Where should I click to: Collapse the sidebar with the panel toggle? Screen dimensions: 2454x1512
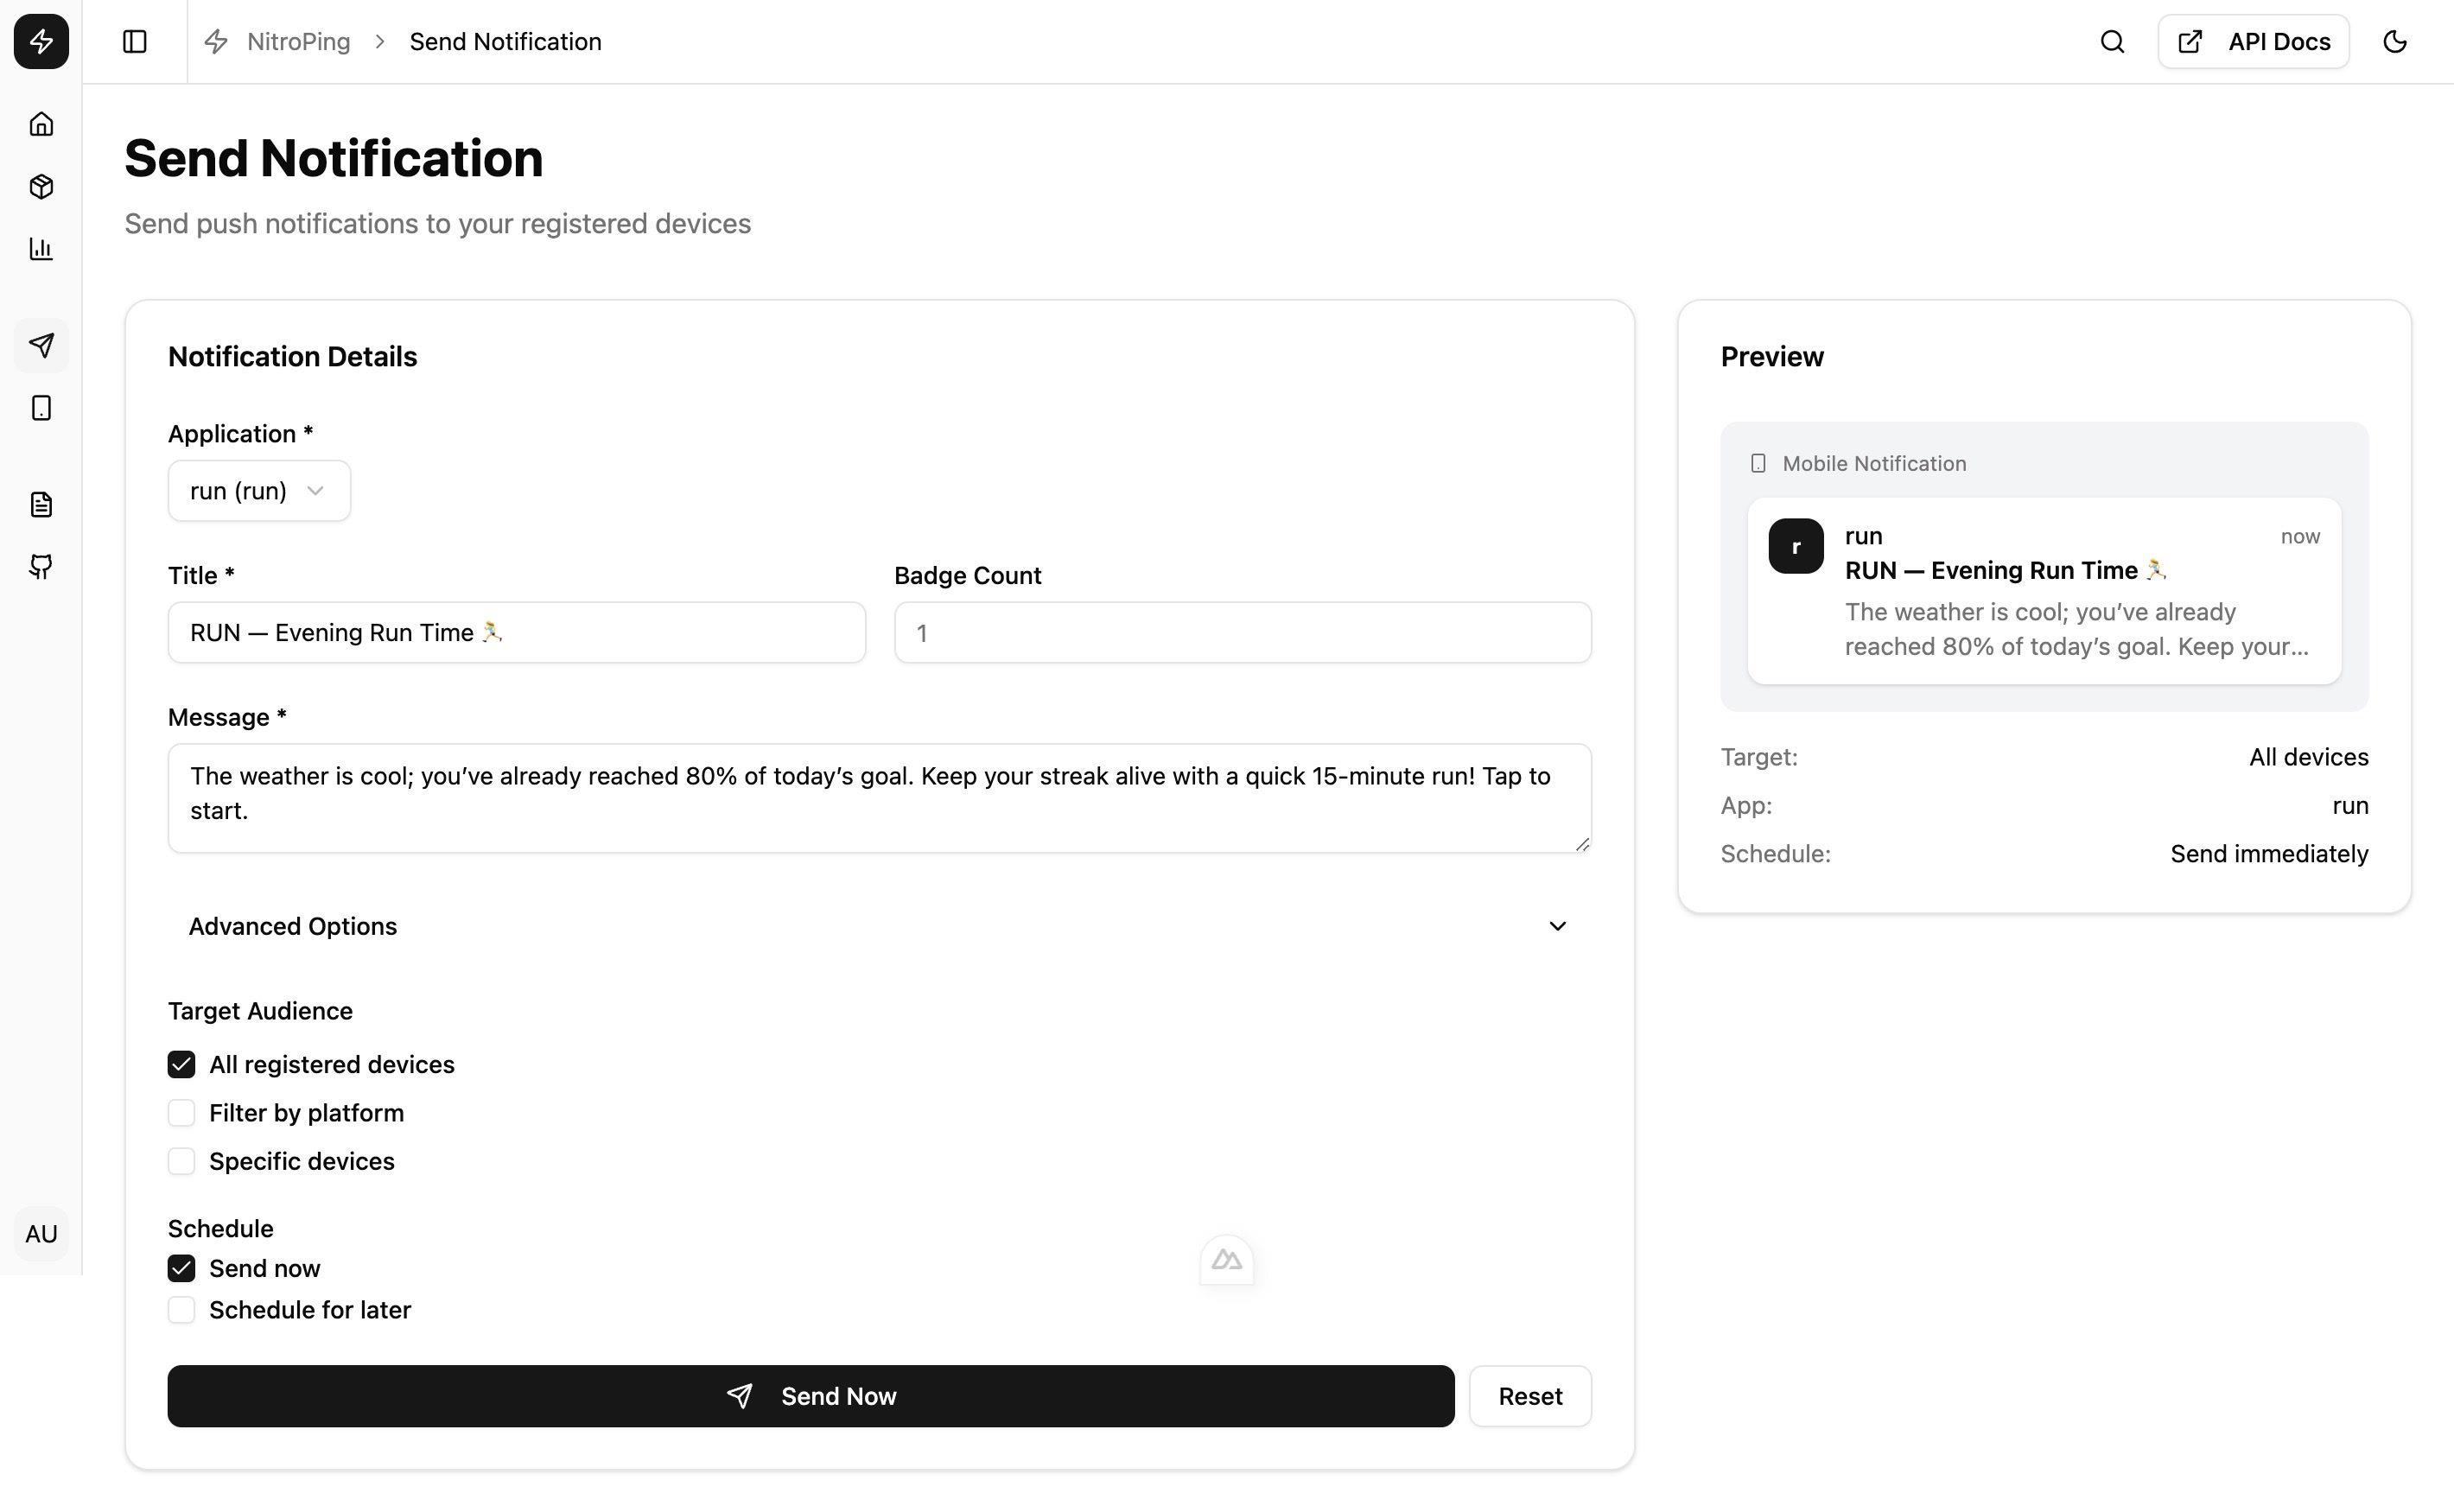[135, 41]
